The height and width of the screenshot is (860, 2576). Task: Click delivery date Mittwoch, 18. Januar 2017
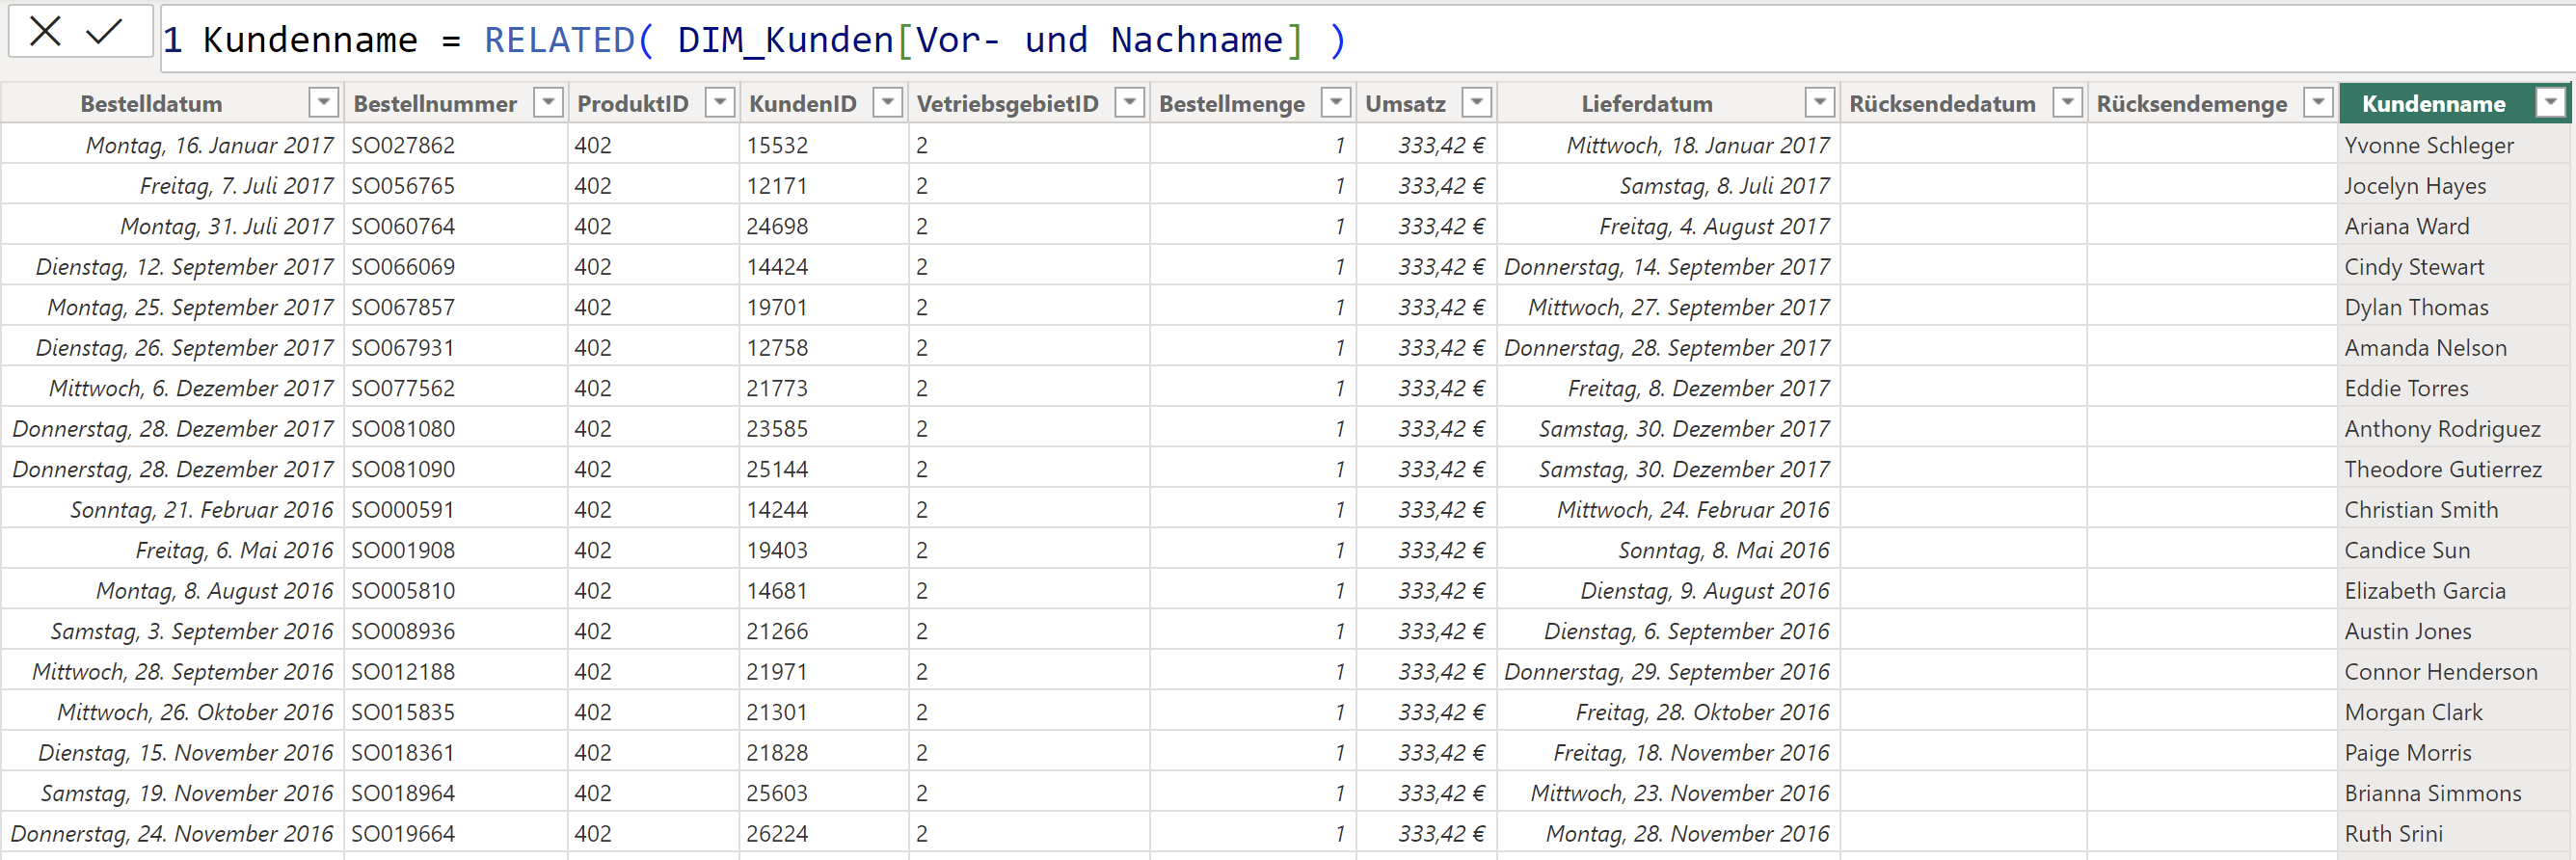coord(1698,145)
